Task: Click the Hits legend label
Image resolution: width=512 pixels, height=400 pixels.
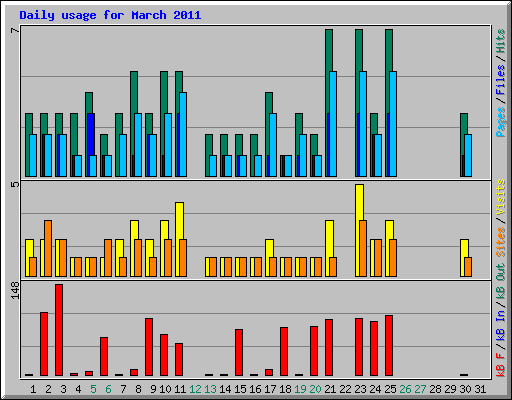Action: click(501, 41)
